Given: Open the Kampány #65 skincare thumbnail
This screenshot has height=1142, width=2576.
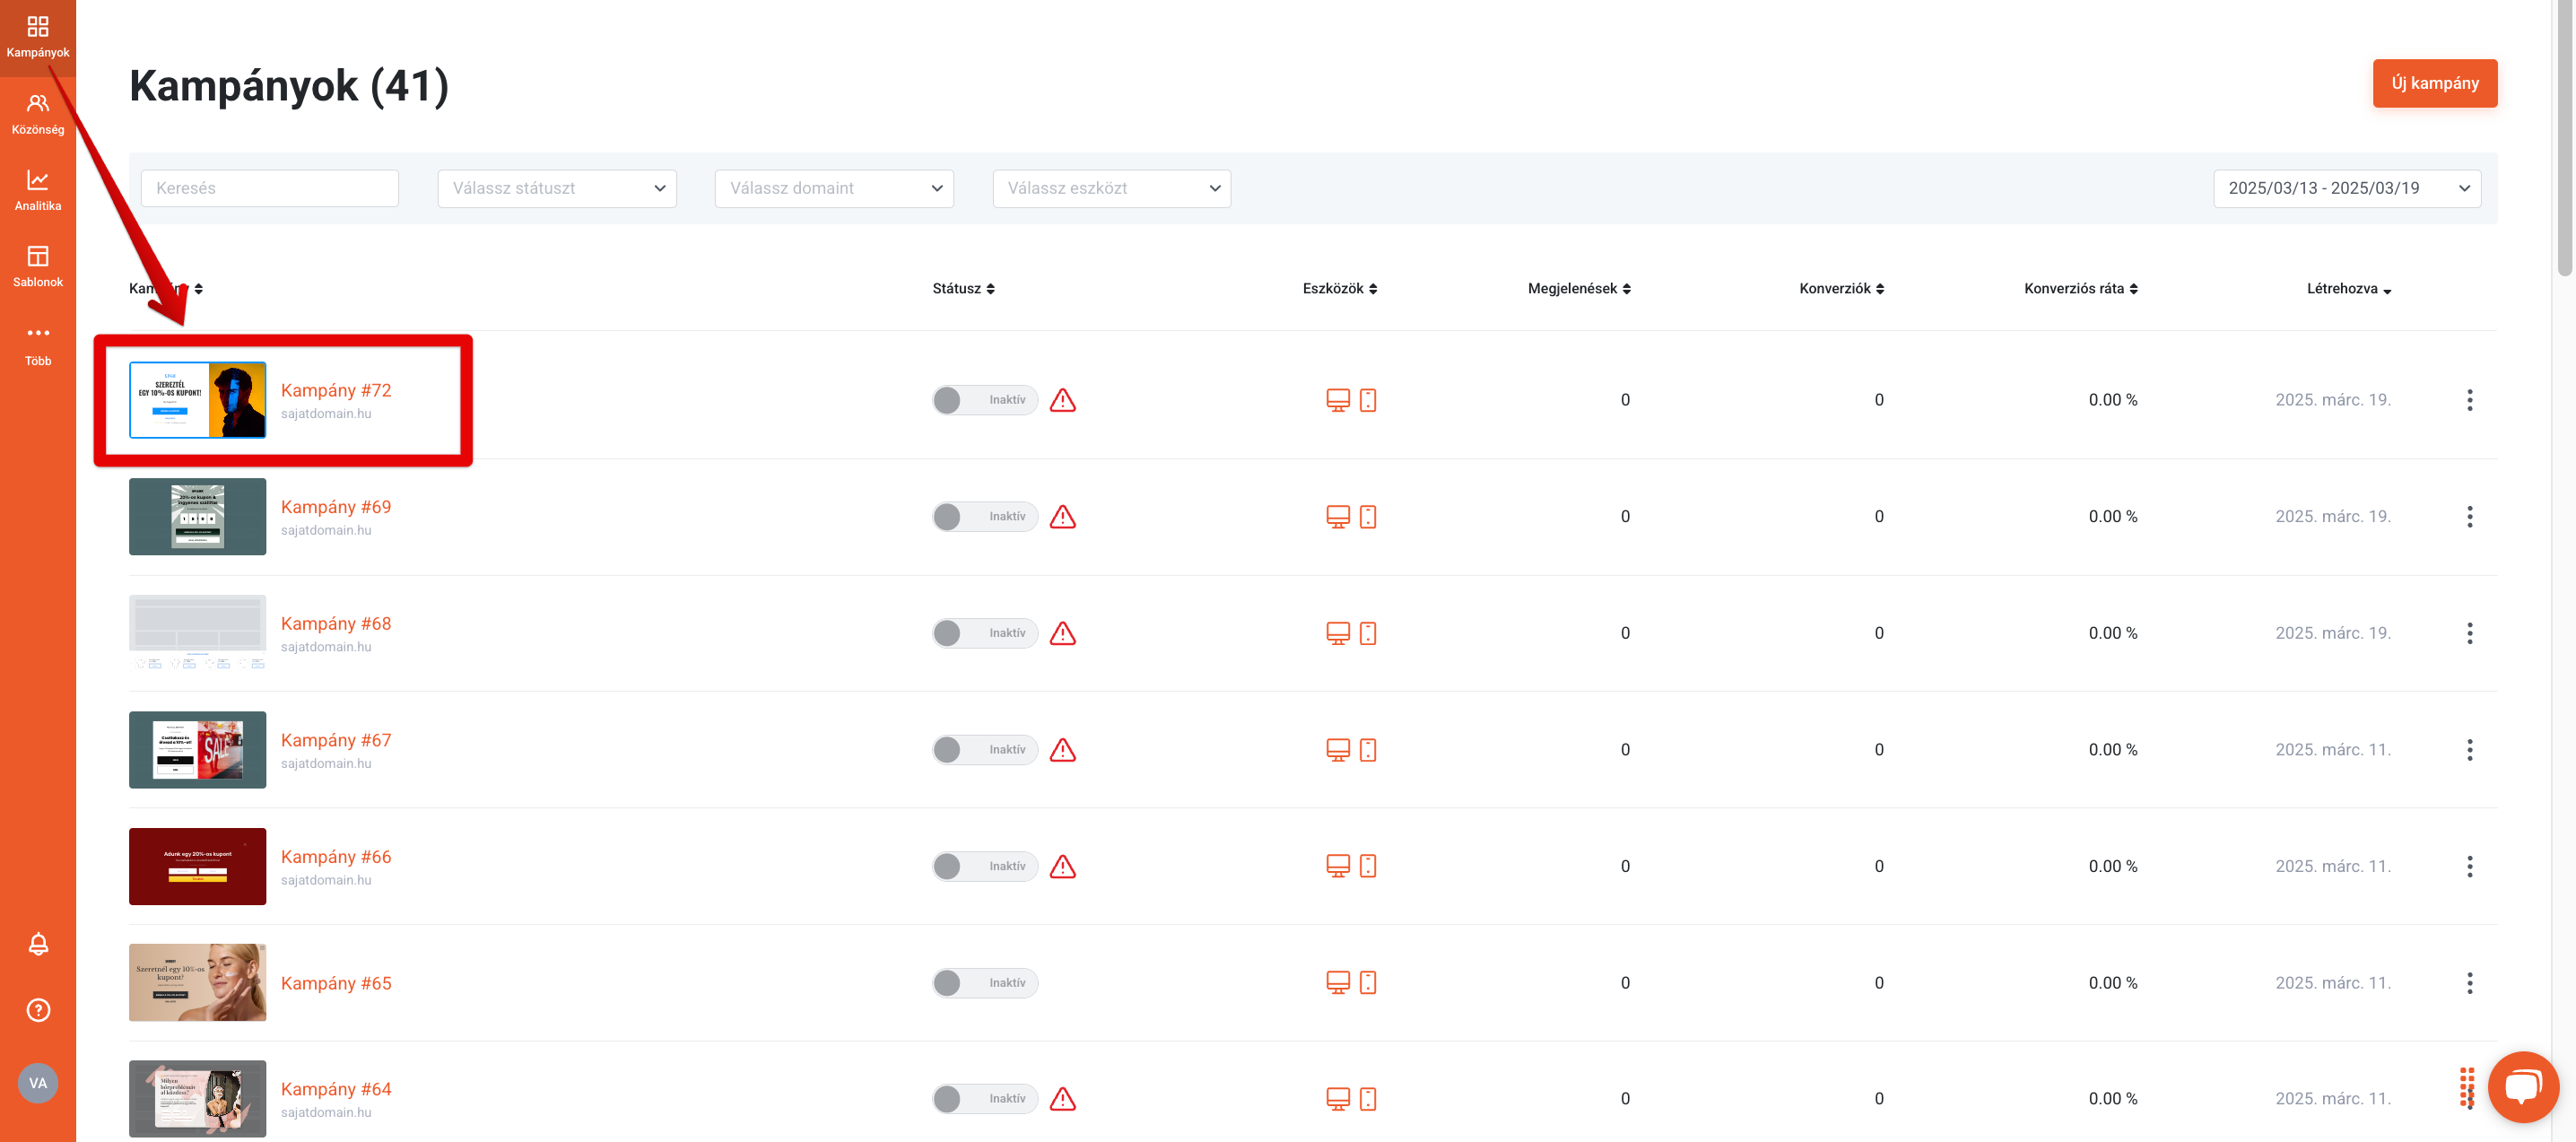Looking at the screenshot, I should point(198,983).
